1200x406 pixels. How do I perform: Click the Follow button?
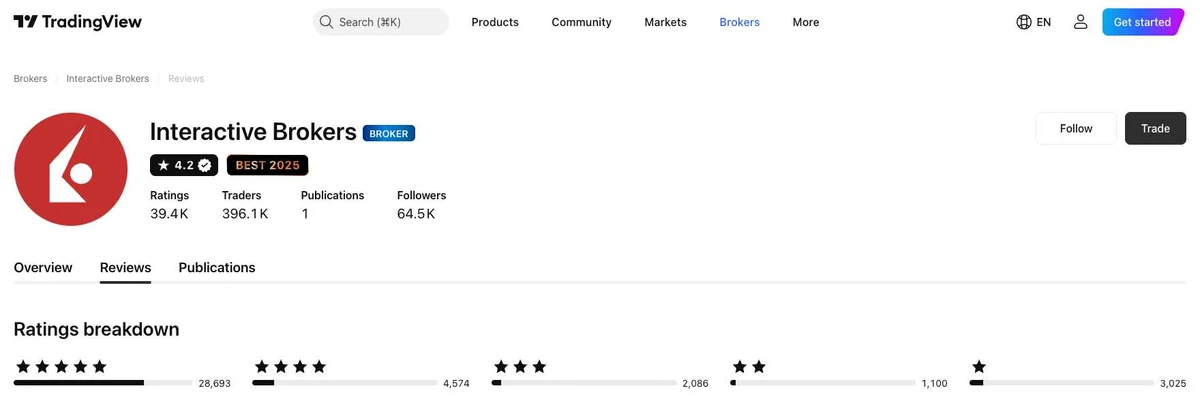coord(1076,128)
